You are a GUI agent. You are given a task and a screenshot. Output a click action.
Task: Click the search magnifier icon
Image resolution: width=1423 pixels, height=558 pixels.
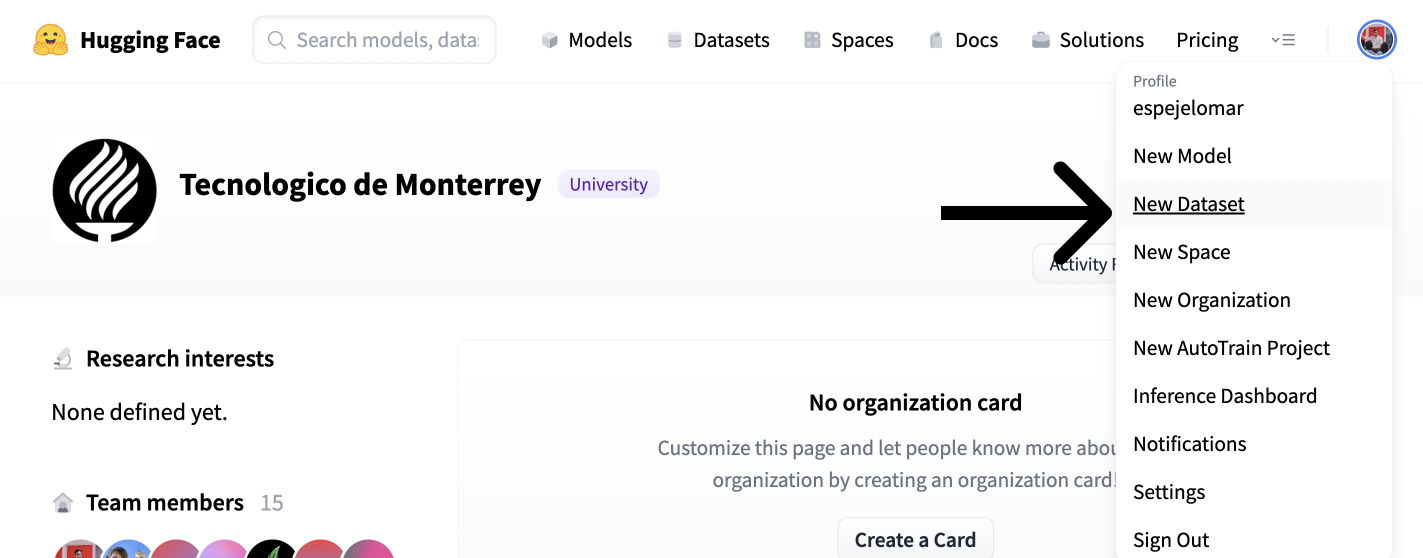(276, 40)
